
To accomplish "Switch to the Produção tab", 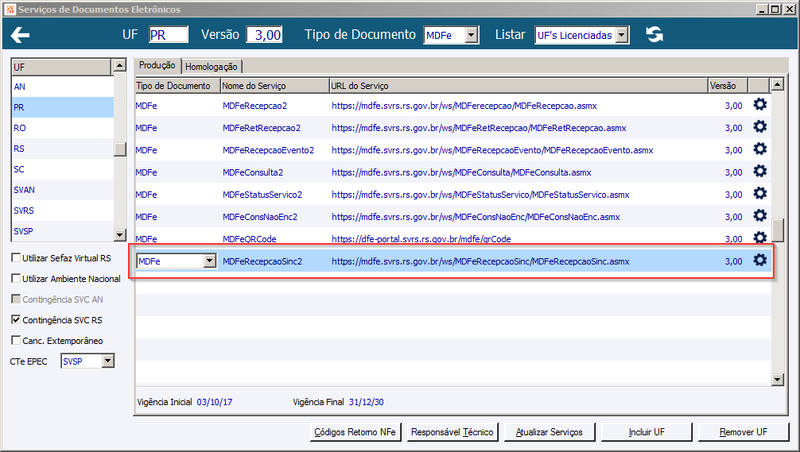I will click(157, 65).
